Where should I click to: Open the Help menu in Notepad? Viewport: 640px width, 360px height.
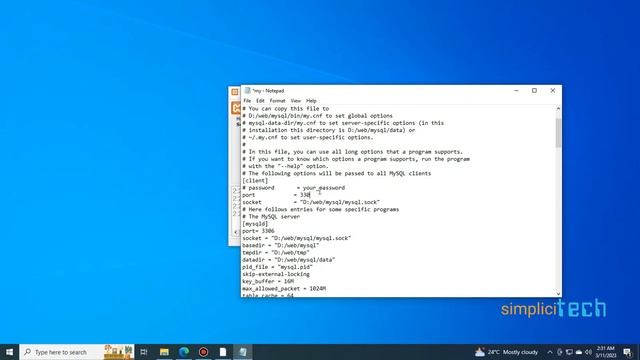click(311, 101)
